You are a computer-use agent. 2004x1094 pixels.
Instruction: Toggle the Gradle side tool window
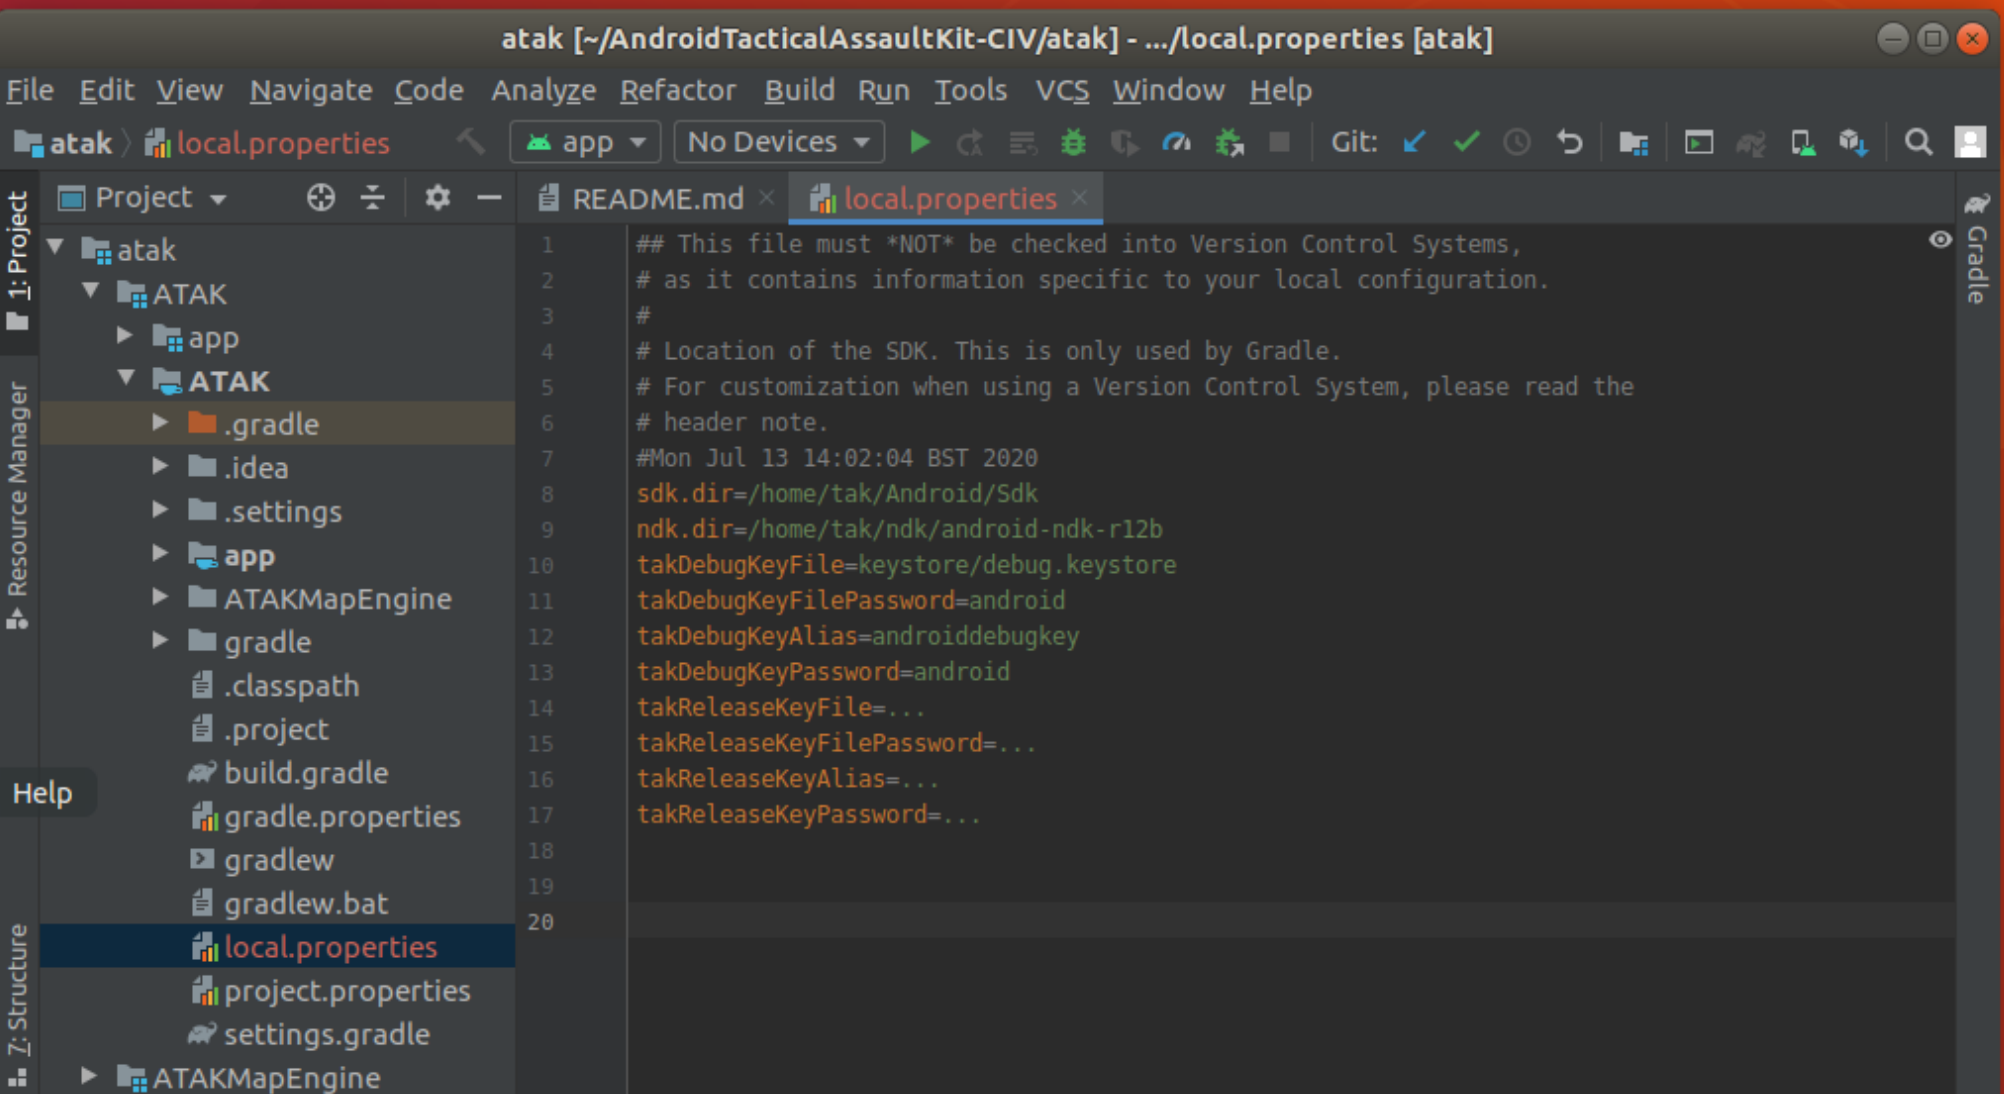1977,250
